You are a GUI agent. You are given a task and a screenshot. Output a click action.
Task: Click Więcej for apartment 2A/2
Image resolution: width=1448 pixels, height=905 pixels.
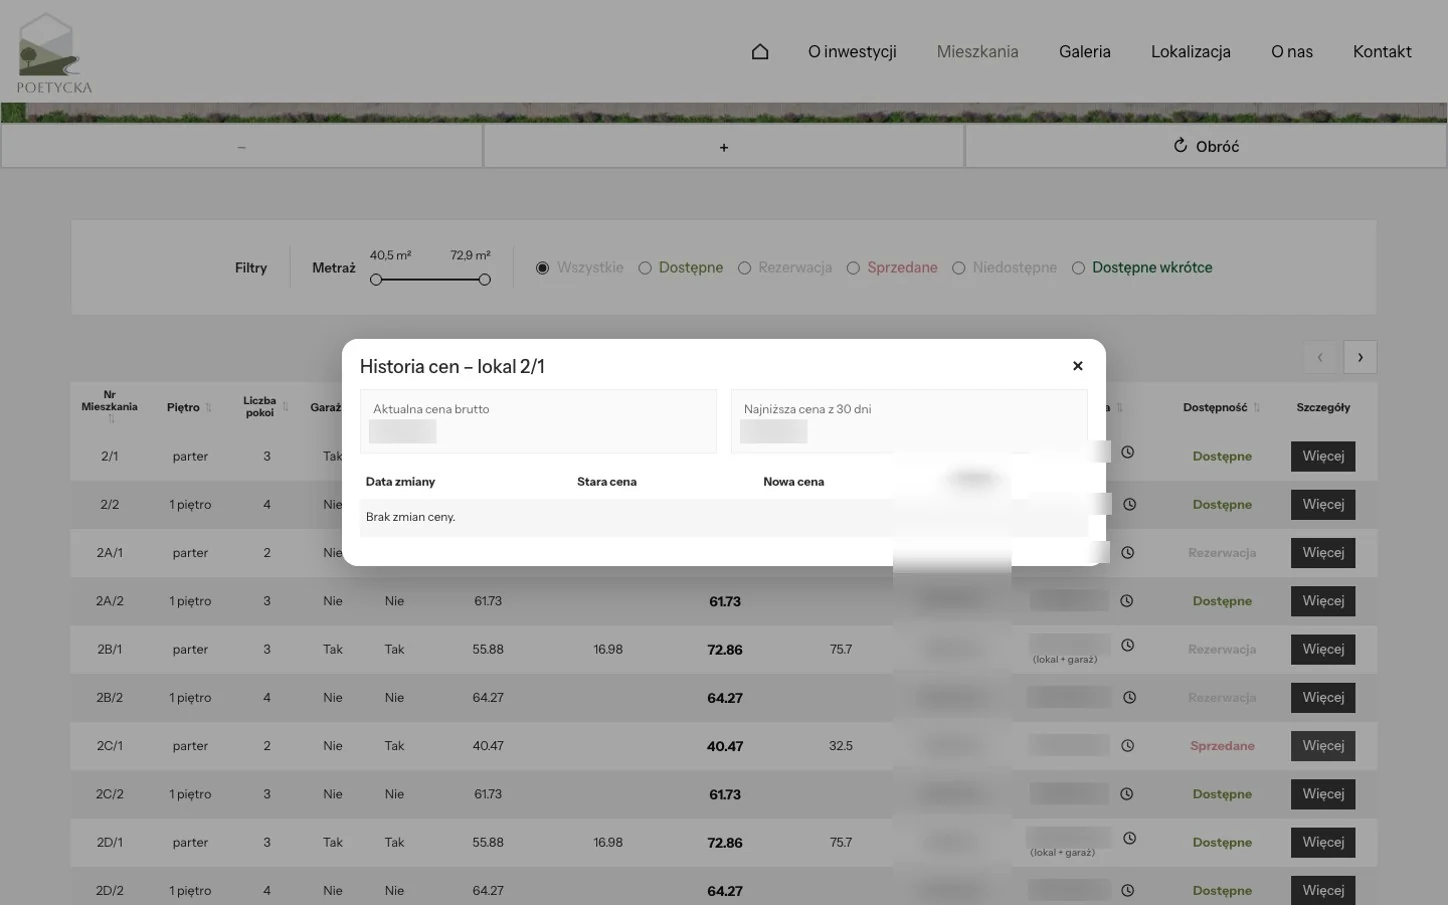click(x=1323, y=601)
